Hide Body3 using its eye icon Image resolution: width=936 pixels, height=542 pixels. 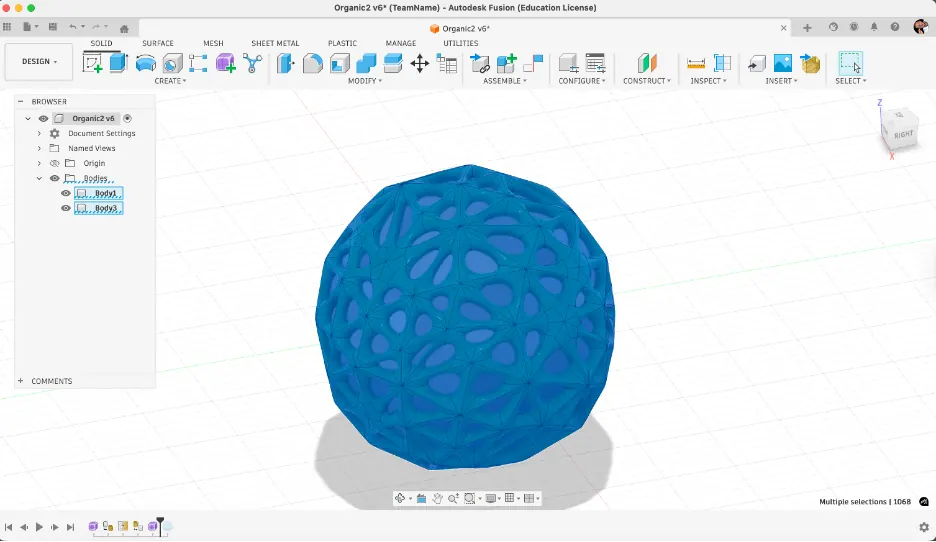66,208
